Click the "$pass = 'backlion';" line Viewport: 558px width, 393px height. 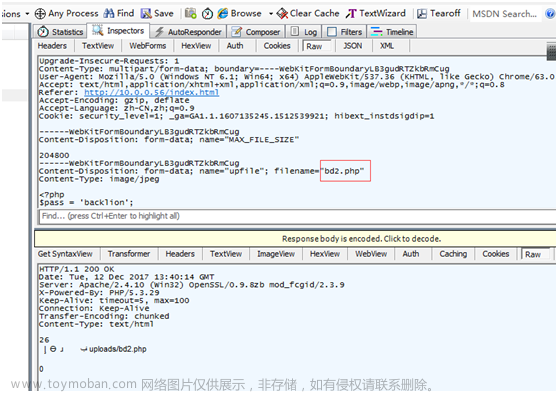pyautogui.click(x=86, y=203)
